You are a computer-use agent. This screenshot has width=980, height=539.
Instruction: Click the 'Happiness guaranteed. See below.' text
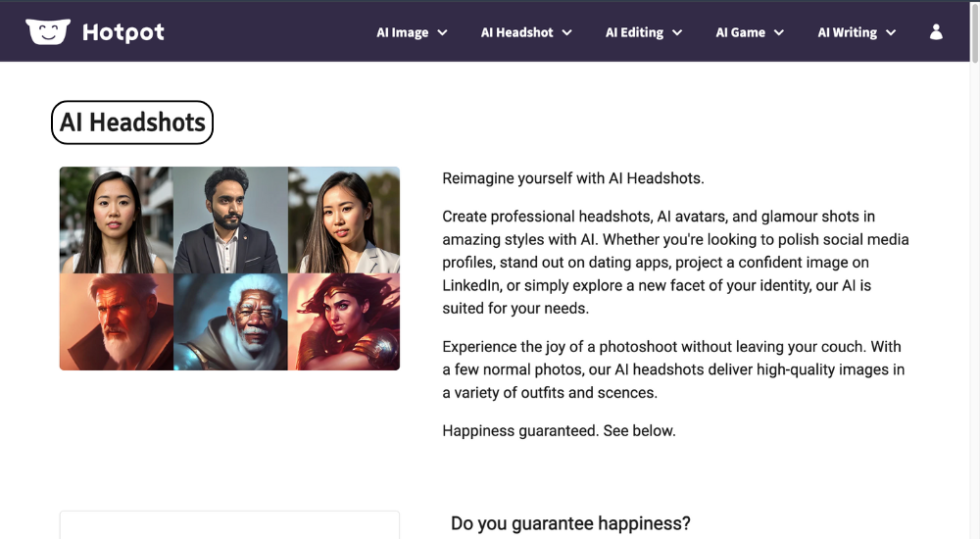click(x=559, y=431)
